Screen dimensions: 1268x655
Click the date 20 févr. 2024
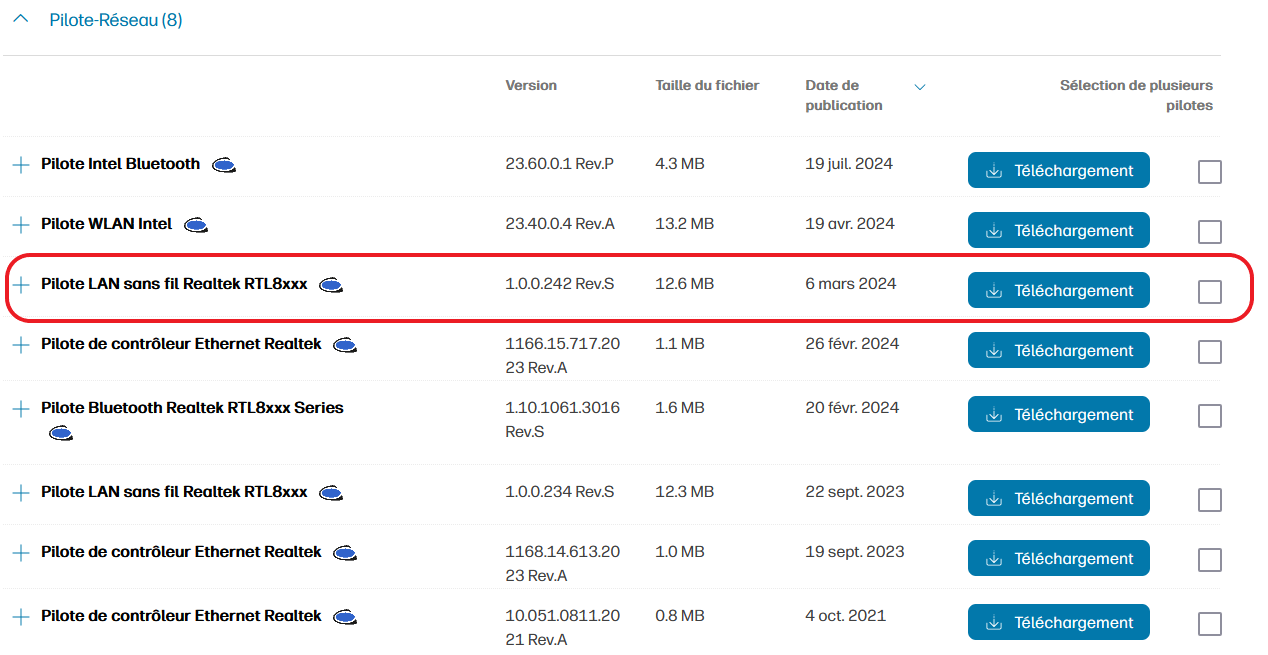tap(852, 408)
